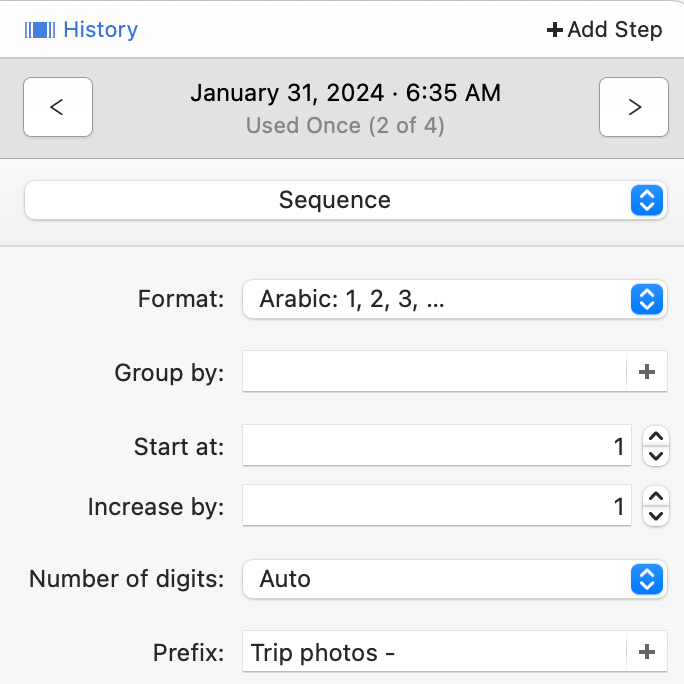Go to next history entry
684x684 pixels.
click(634, 107)
